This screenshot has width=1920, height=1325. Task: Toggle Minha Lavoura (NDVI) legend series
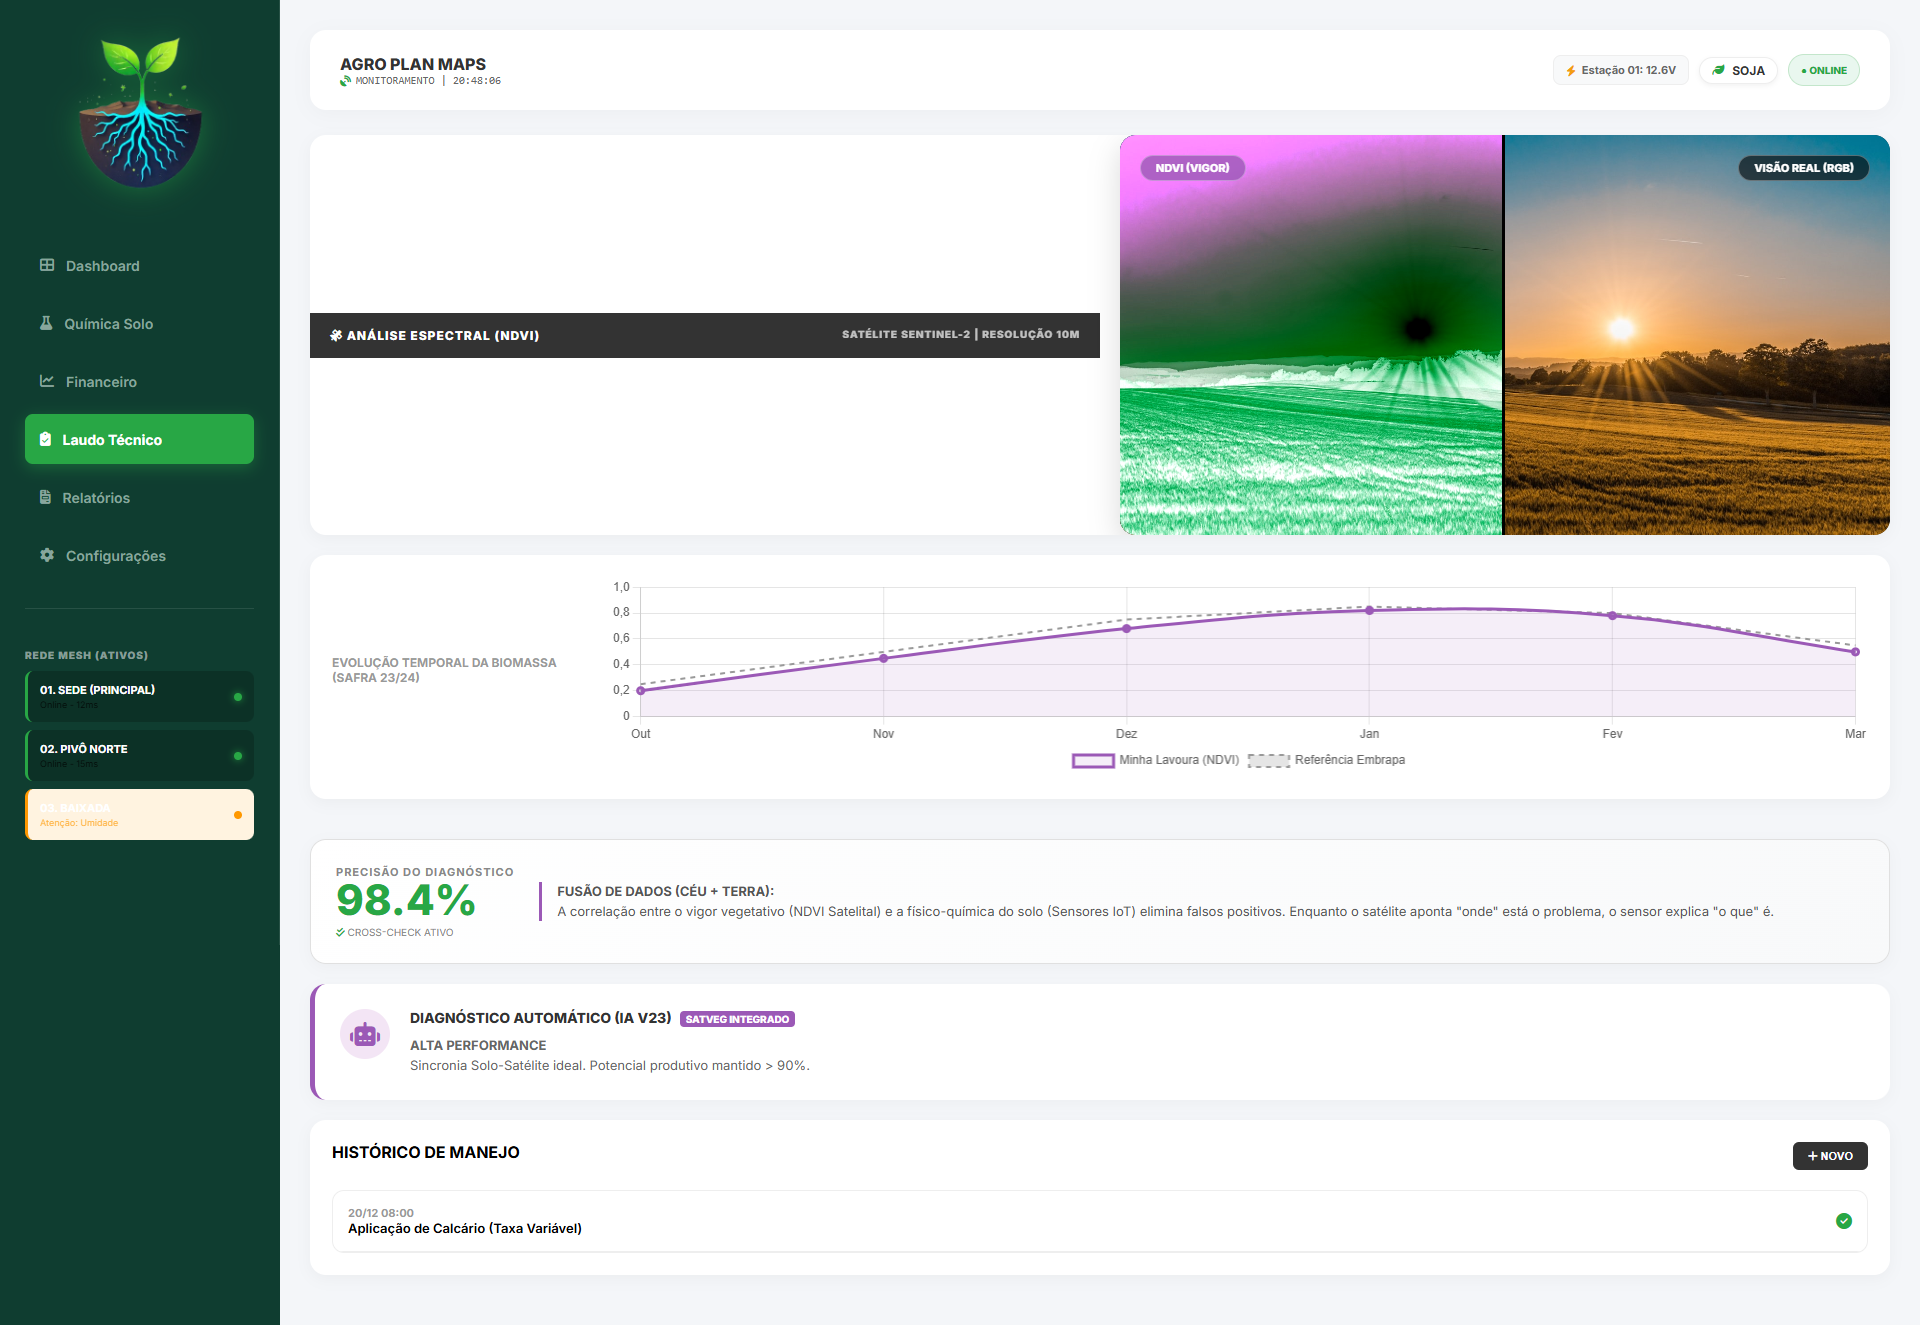1156,760
